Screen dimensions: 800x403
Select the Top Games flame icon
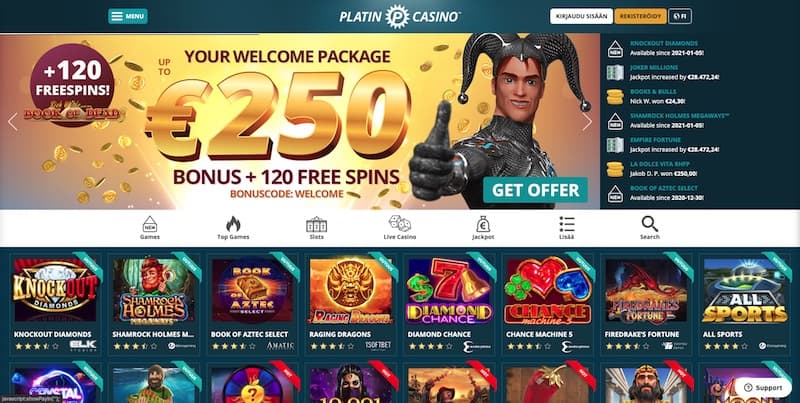(233, 224)
